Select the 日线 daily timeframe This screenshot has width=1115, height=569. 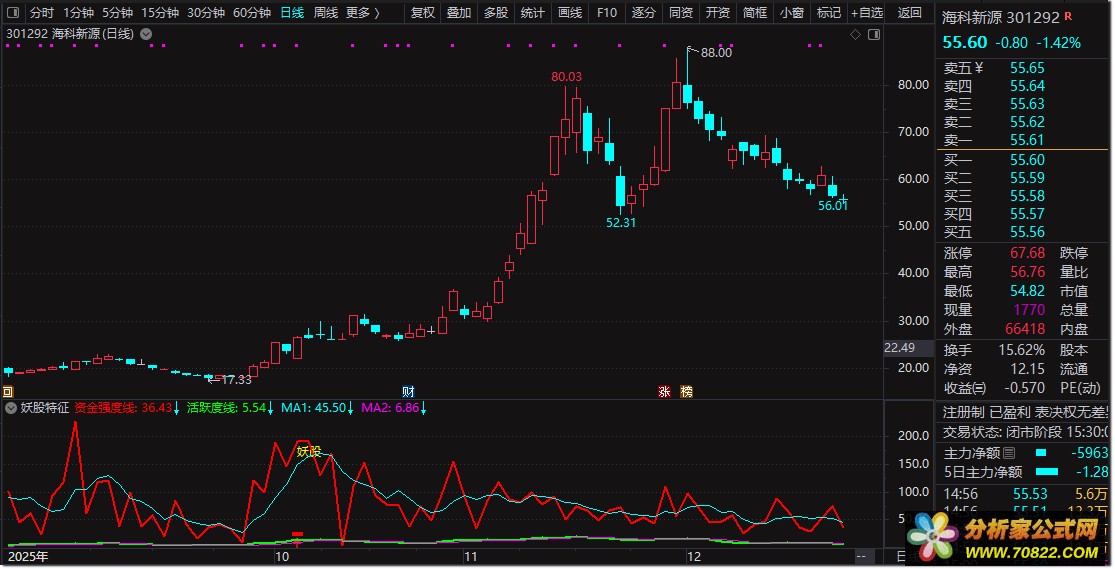pyautogui.click(x=292, y=12)
